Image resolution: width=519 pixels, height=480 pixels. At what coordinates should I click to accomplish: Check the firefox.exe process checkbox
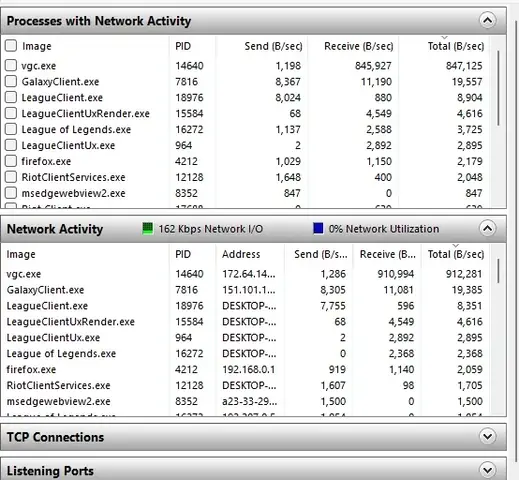pyautogui.click(x=11, y=161)
